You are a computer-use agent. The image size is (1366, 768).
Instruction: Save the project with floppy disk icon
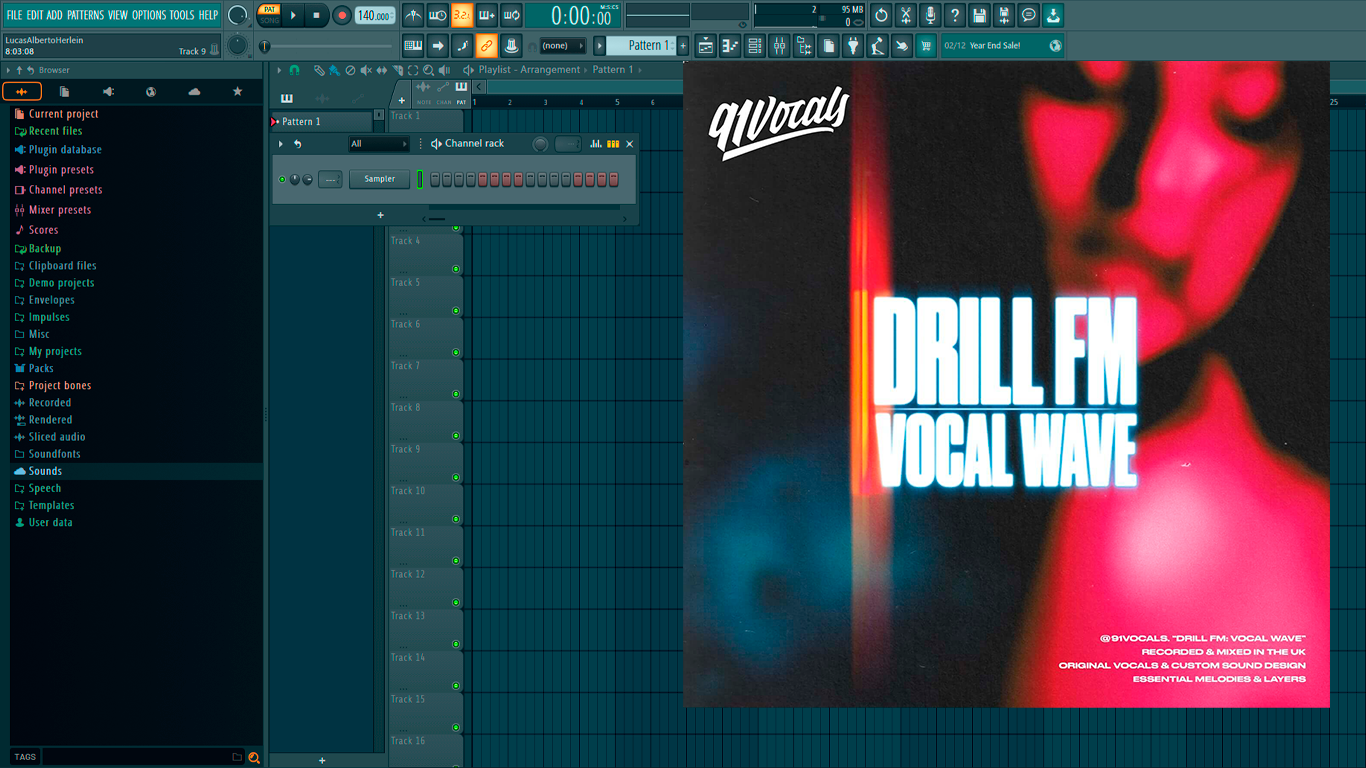click(979, 15)
